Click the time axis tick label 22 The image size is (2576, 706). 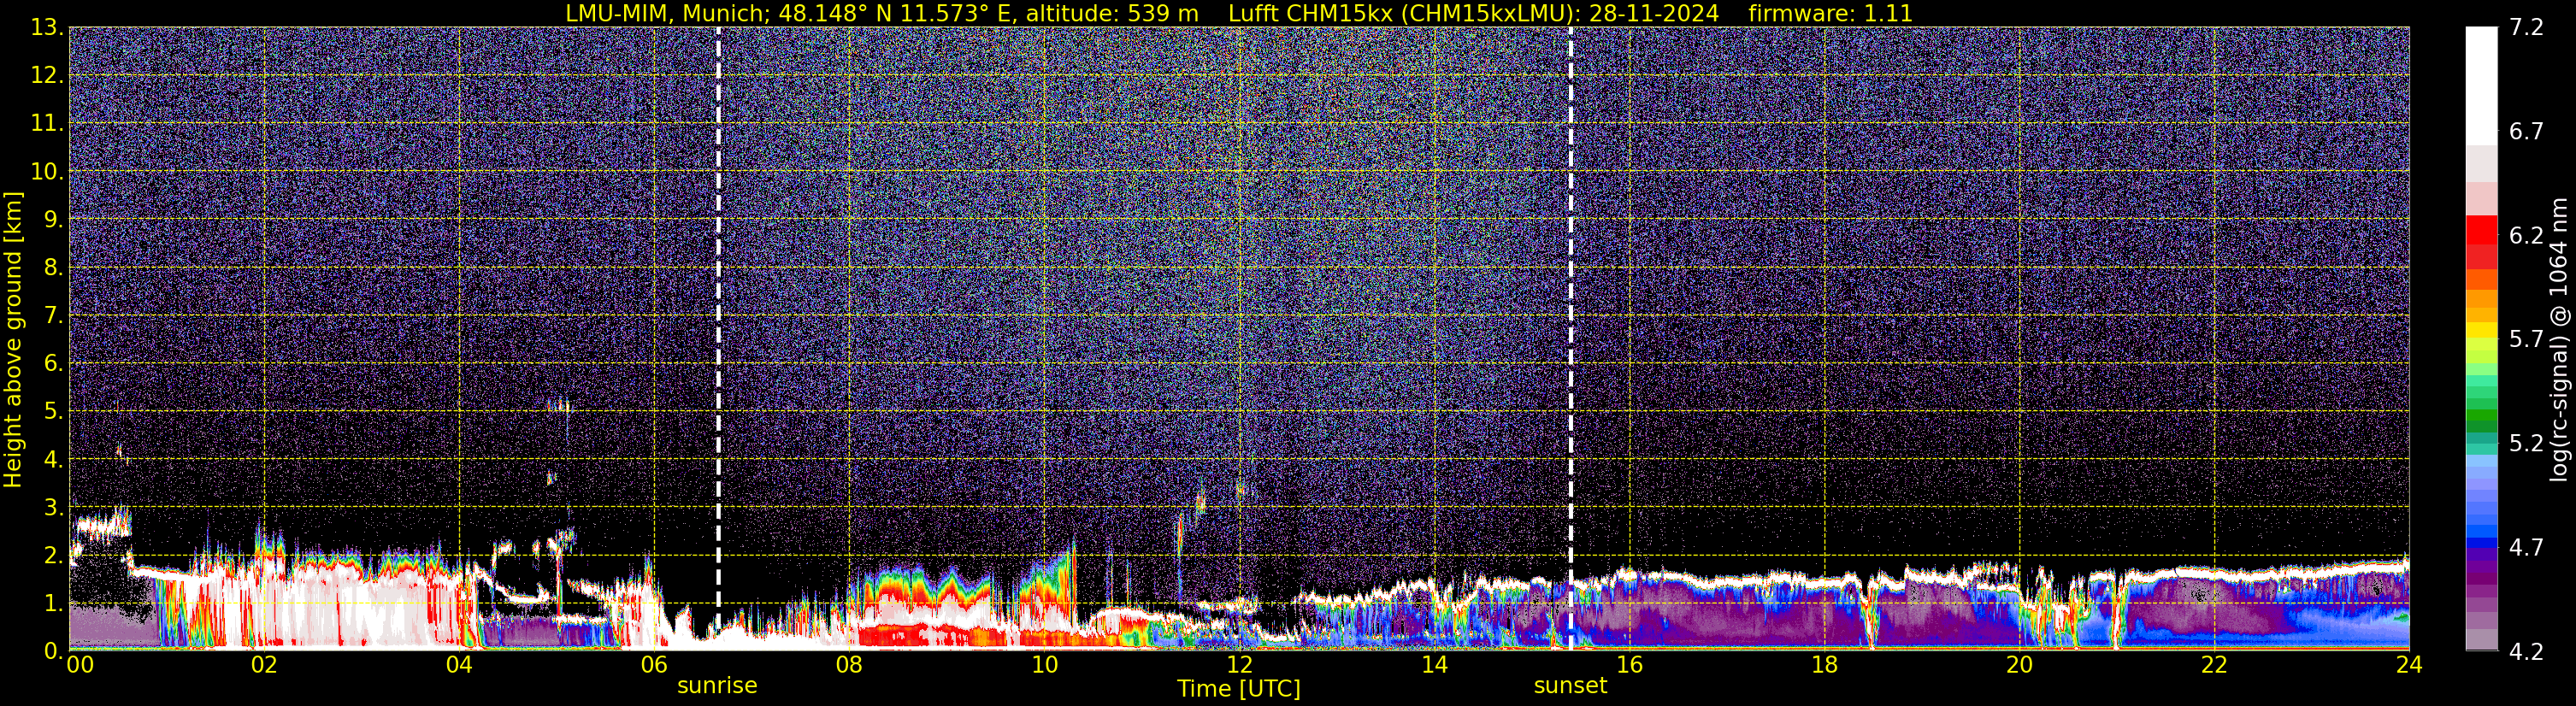pos(2214,665)
